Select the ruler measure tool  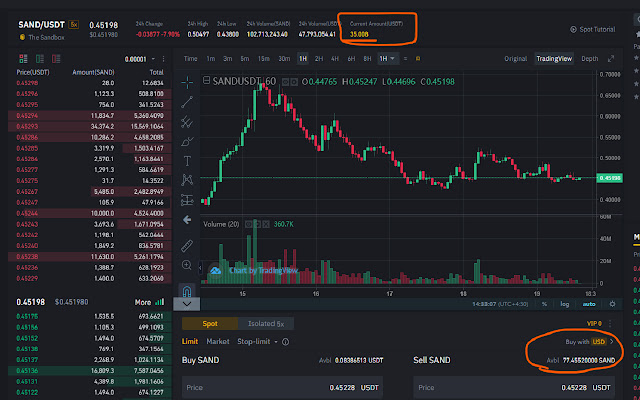[x=187, y=246]
